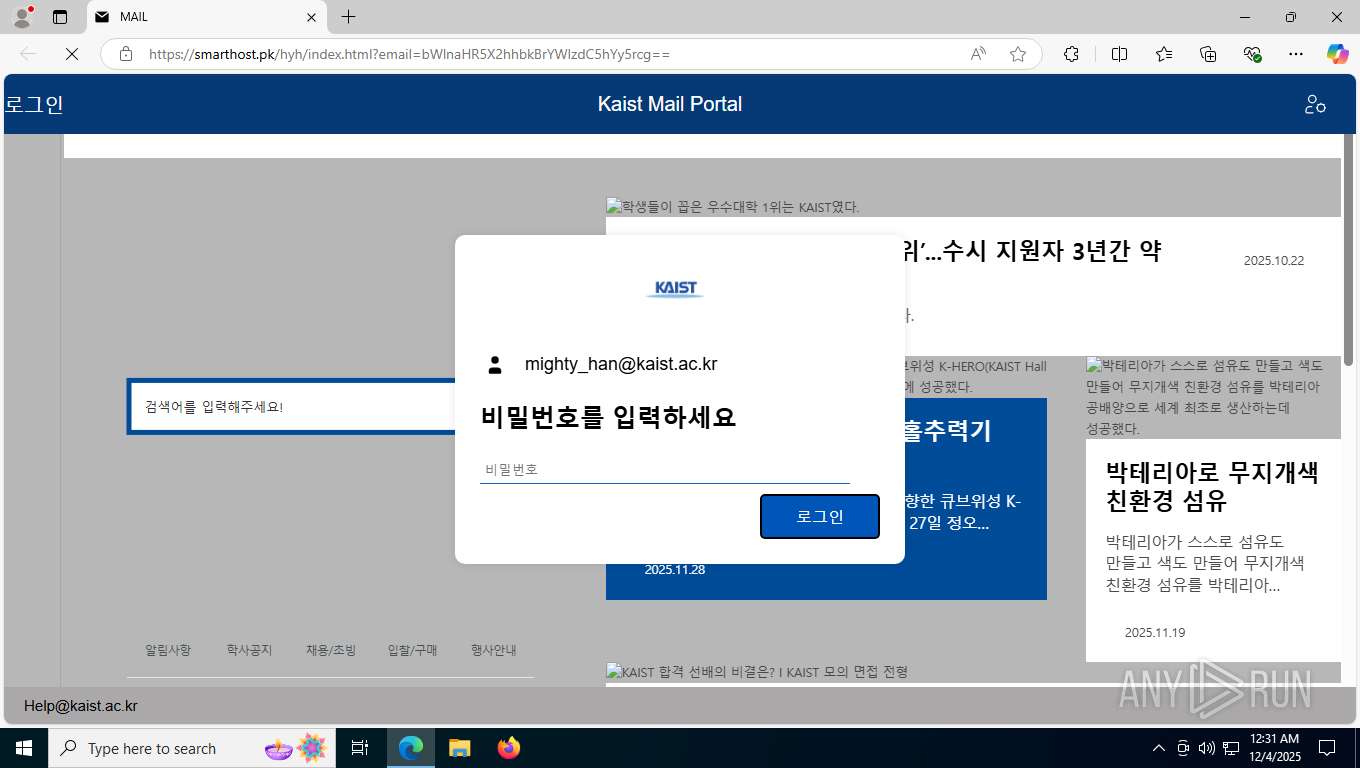The width and height of the screenshot is (1360, 768).
Task: Click the password 비밀번호 input field
Action: [x=665, y=469]
